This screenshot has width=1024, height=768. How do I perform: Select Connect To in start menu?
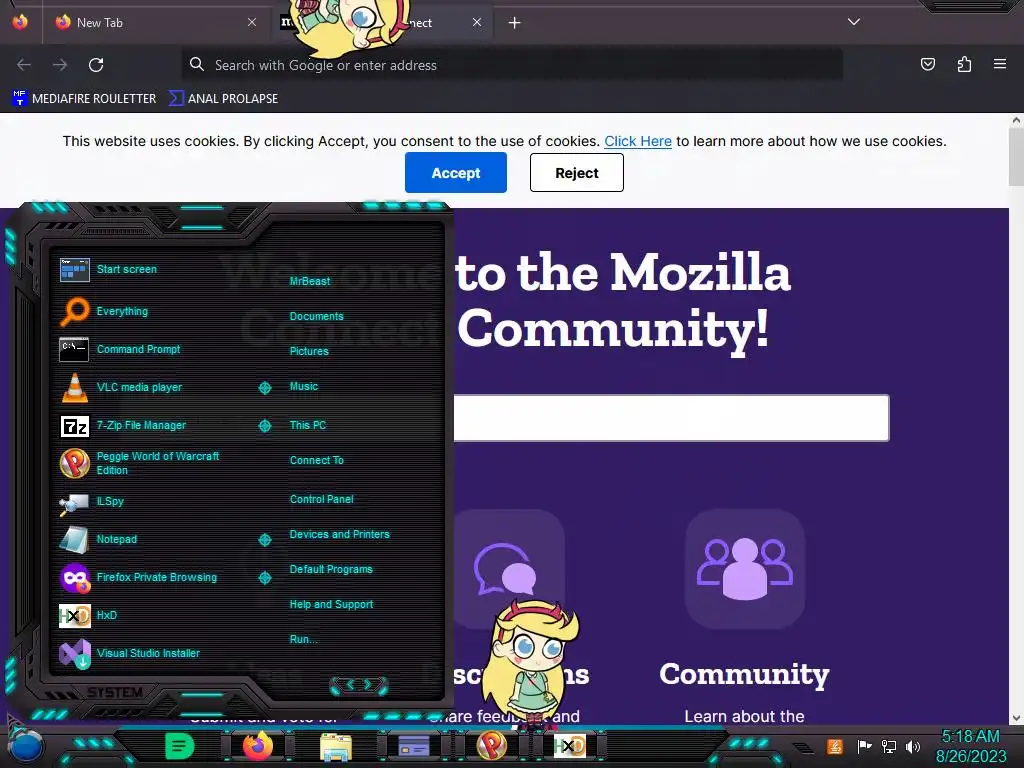click(x=317, y=460)
